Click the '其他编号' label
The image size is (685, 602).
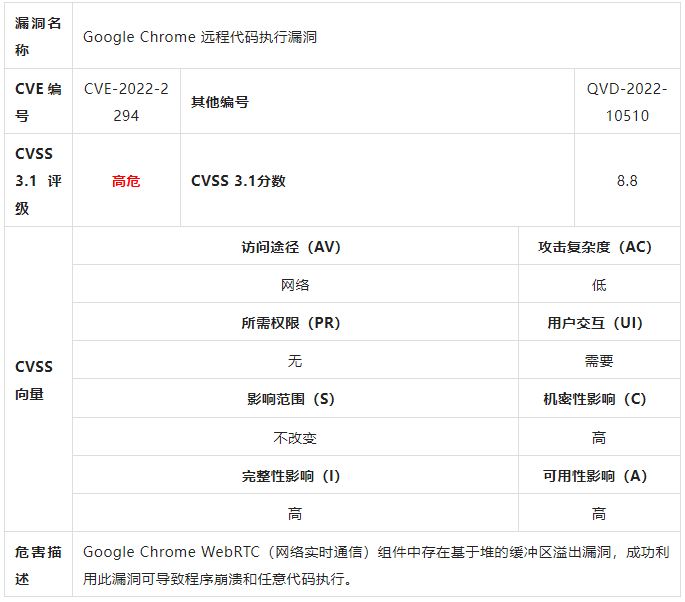220,102
